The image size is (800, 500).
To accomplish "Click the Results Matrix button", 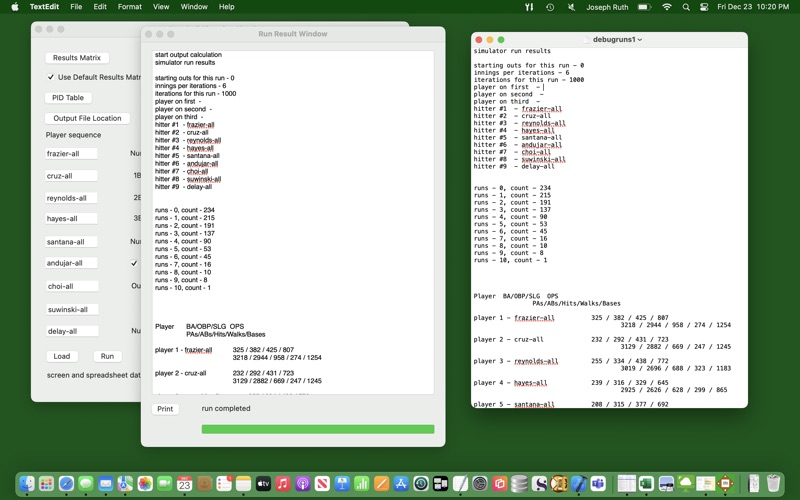I will 77,58.
